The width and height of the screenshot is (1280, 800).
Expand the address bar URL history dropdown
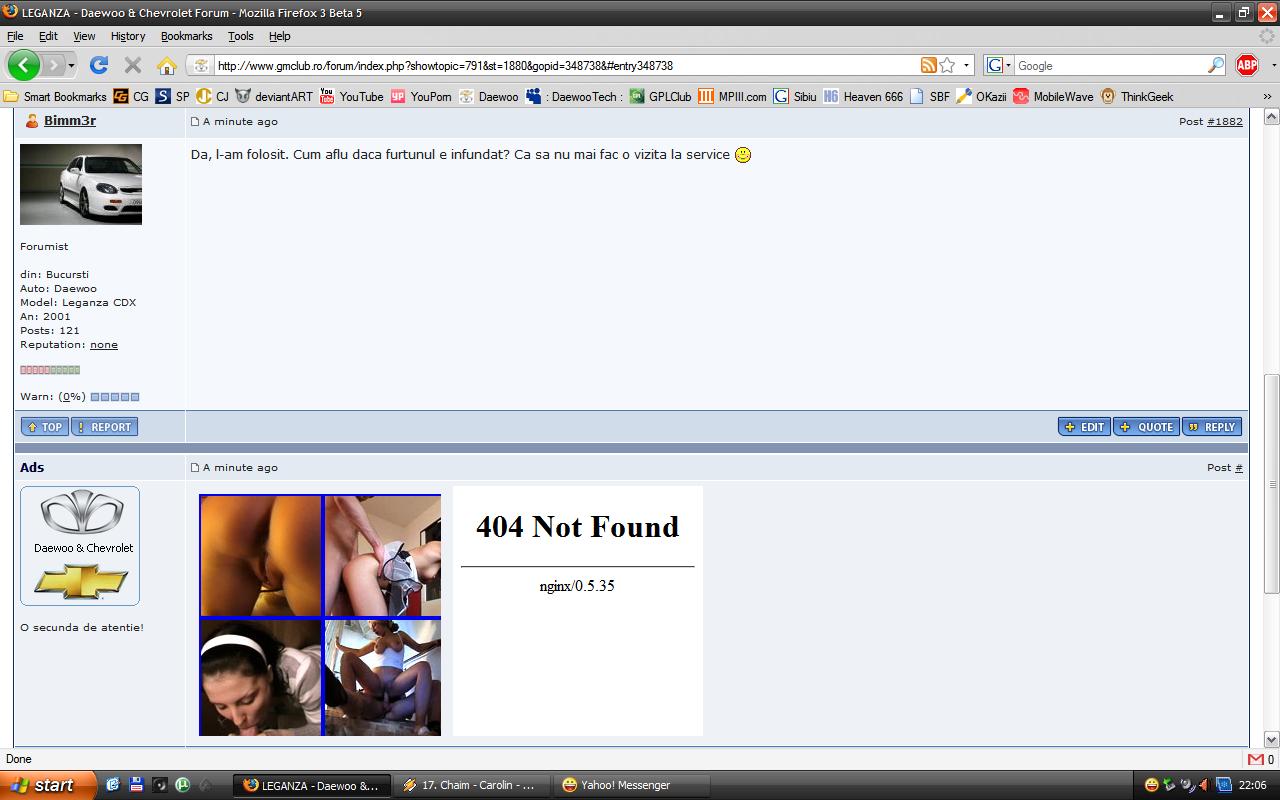(x=967, y=65)
